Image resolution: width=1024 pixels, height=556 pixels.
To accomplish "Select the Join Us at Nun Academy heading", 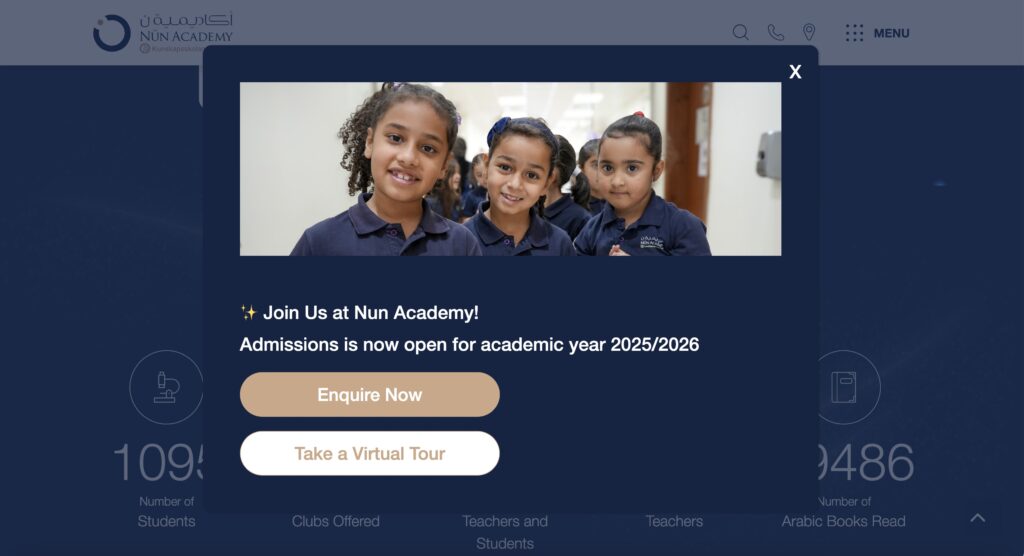I will (x=370, y=313).
